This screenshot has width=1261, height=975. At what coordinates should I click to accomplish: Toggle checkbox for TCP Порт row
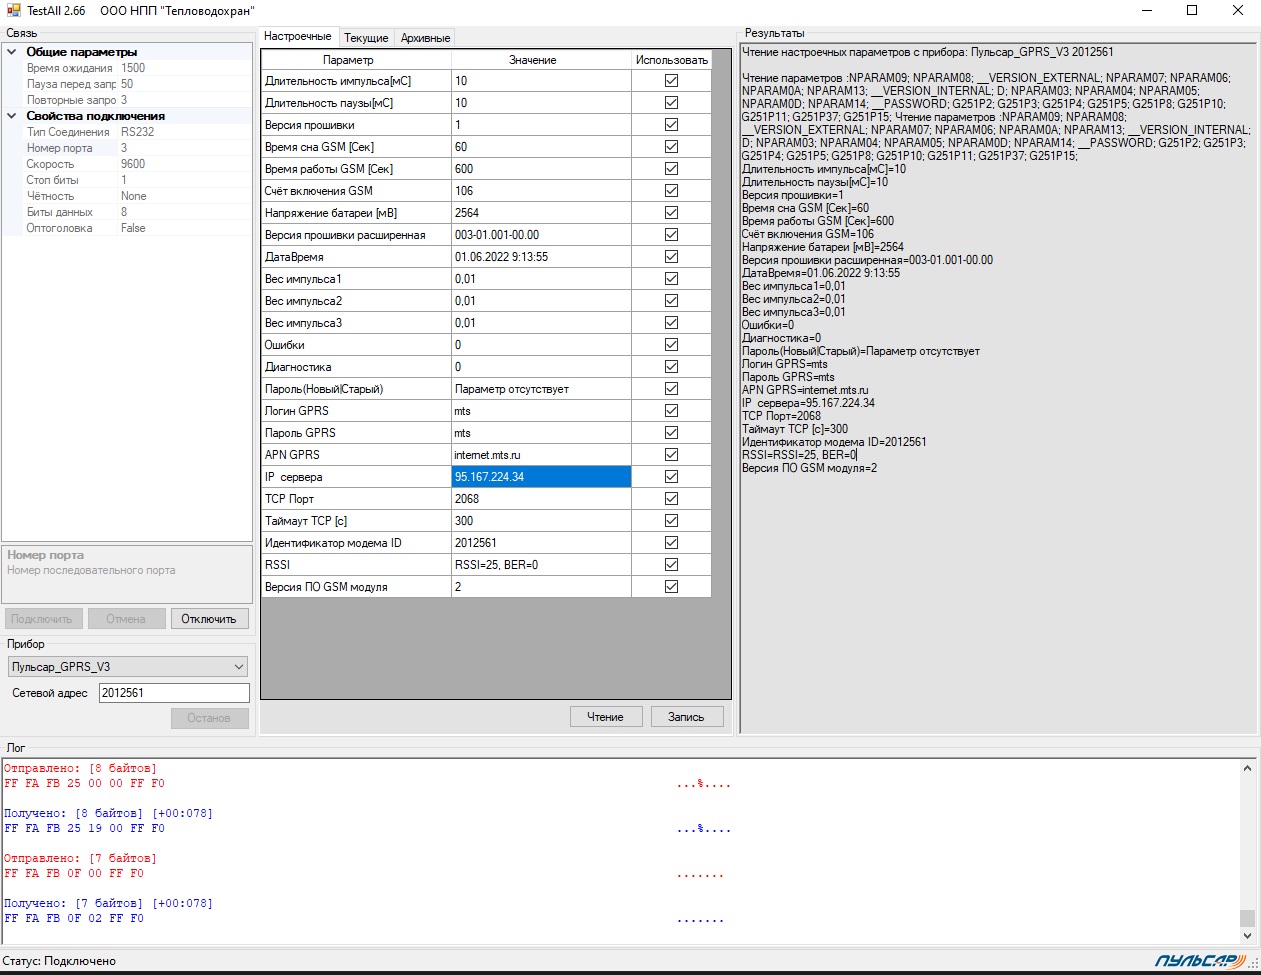(671, 499)
